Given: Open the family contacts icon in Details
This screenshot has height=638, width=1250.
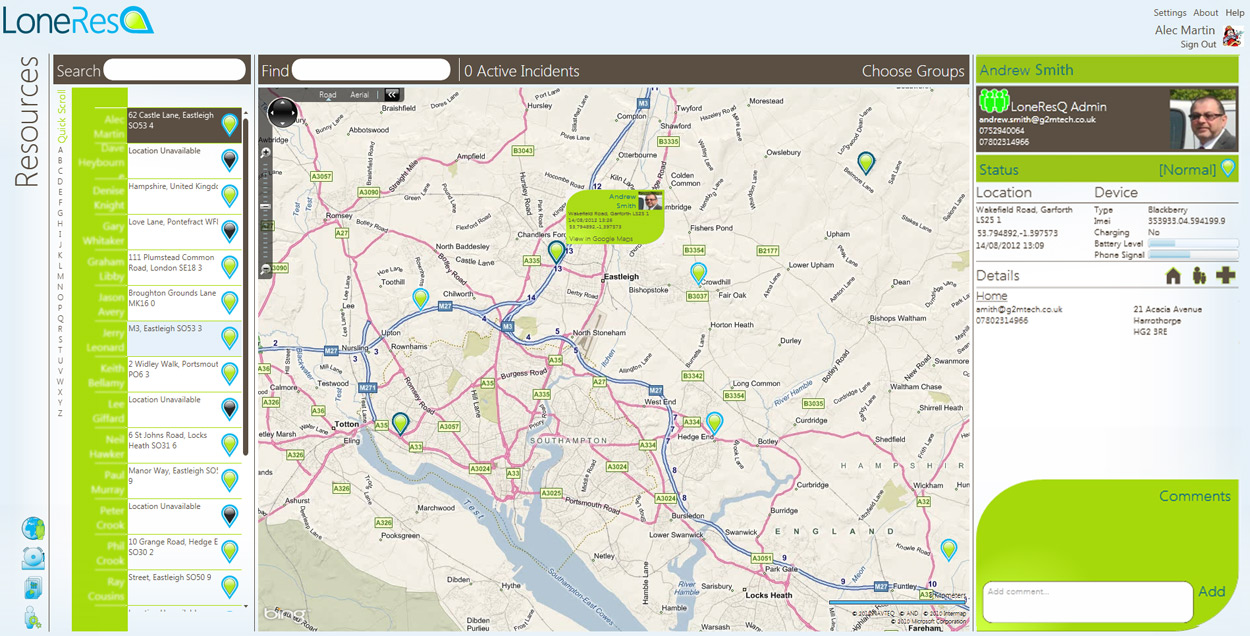Looking at the screenshot, I should [x=1198, y=276].
